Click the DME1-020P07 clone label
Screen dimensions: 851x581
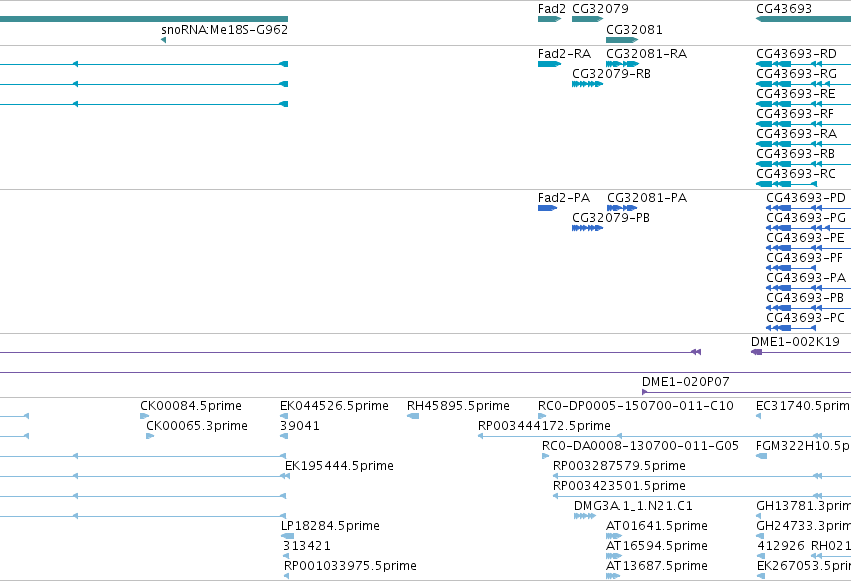685,382
